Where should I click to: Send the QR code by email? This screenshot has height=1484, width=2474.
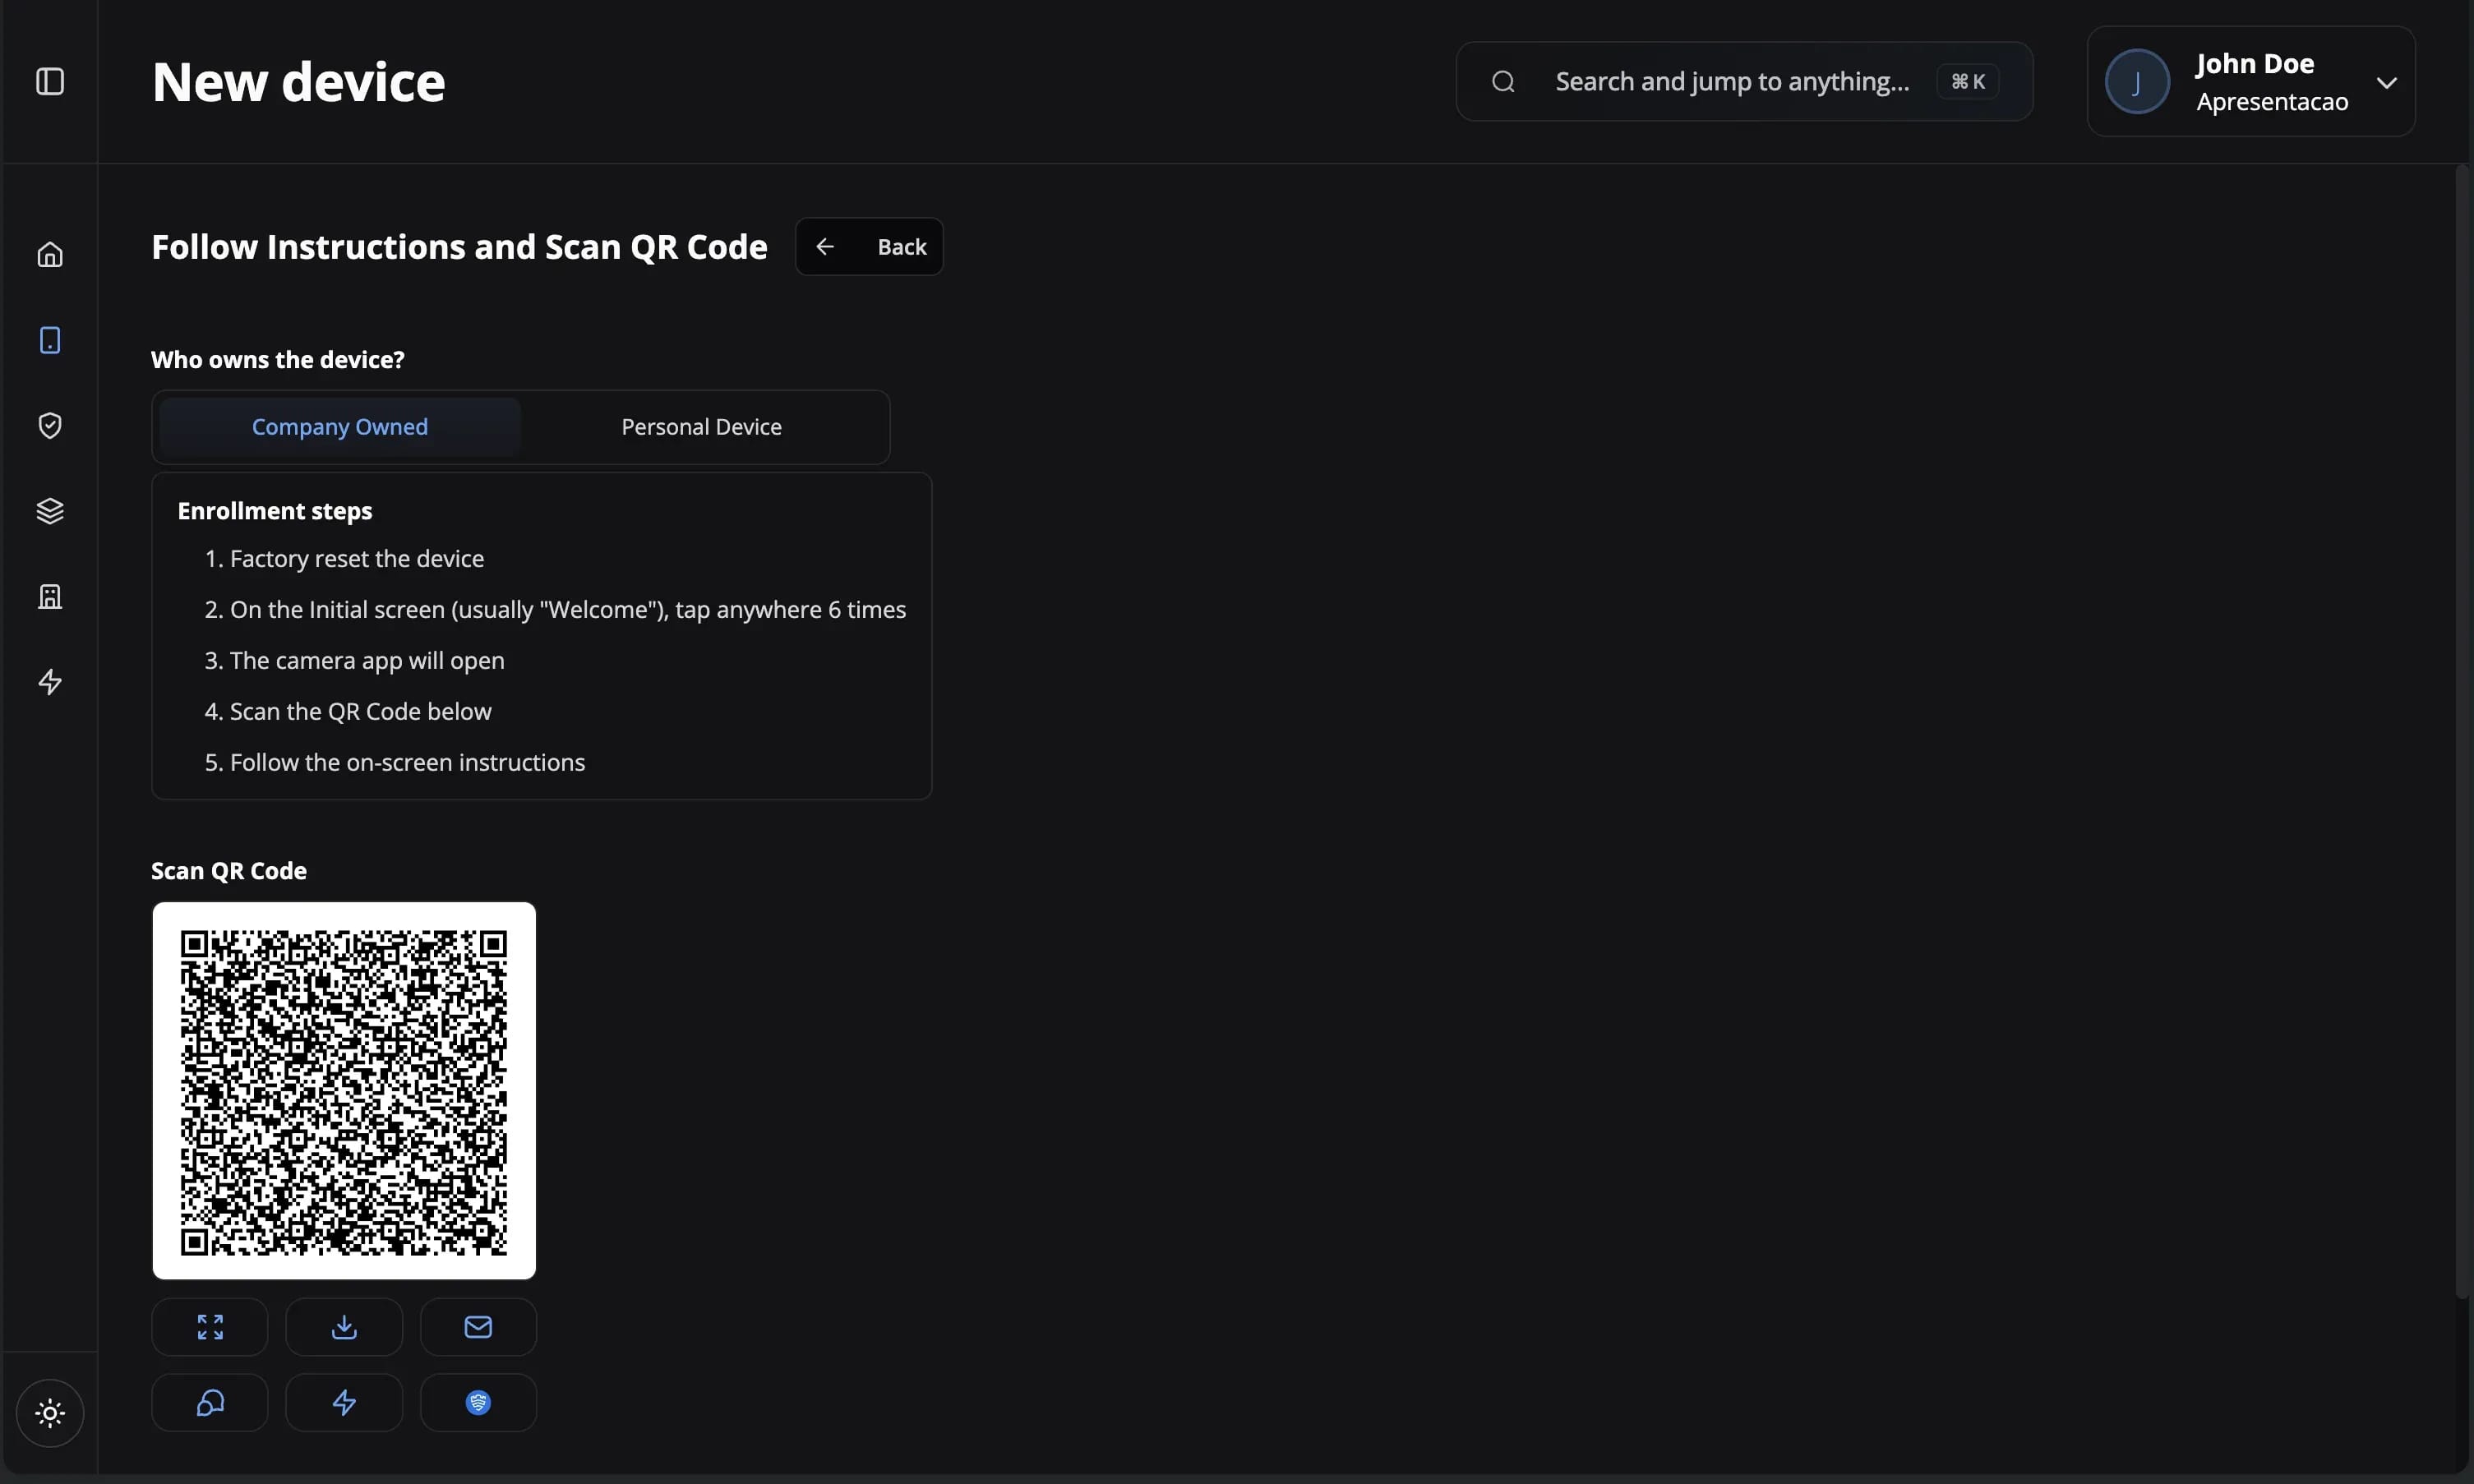(478, 1327)
